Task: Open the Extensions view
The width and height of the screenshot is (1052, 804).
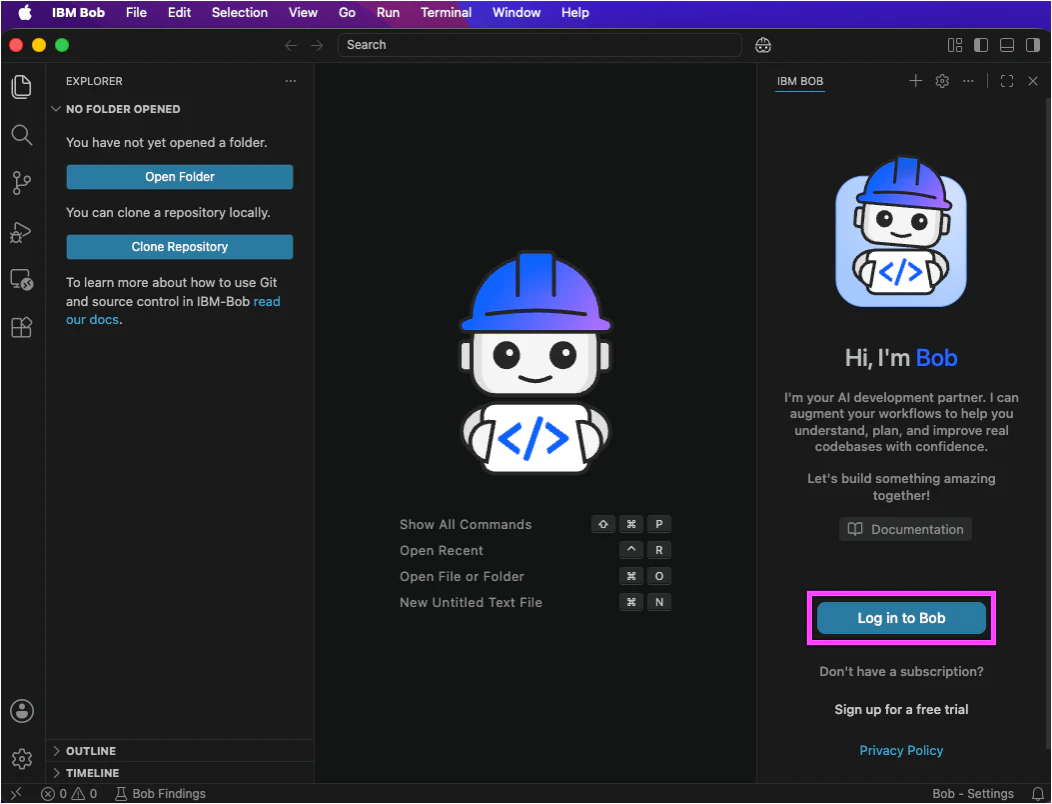Action: point(21,328)
